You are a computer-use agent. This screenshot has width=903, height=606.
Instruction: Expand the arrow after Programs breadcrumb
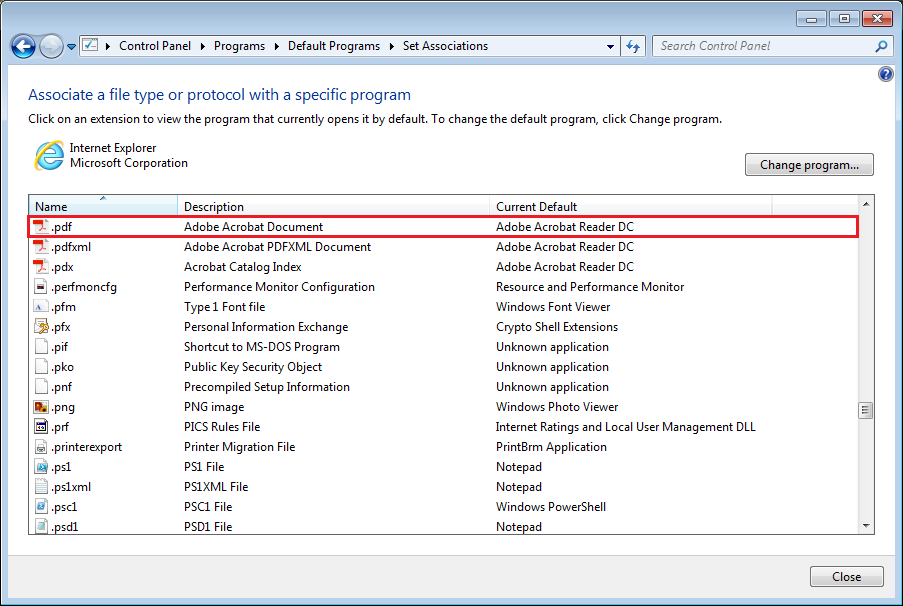pyautogui.click(x=276, y=46)
